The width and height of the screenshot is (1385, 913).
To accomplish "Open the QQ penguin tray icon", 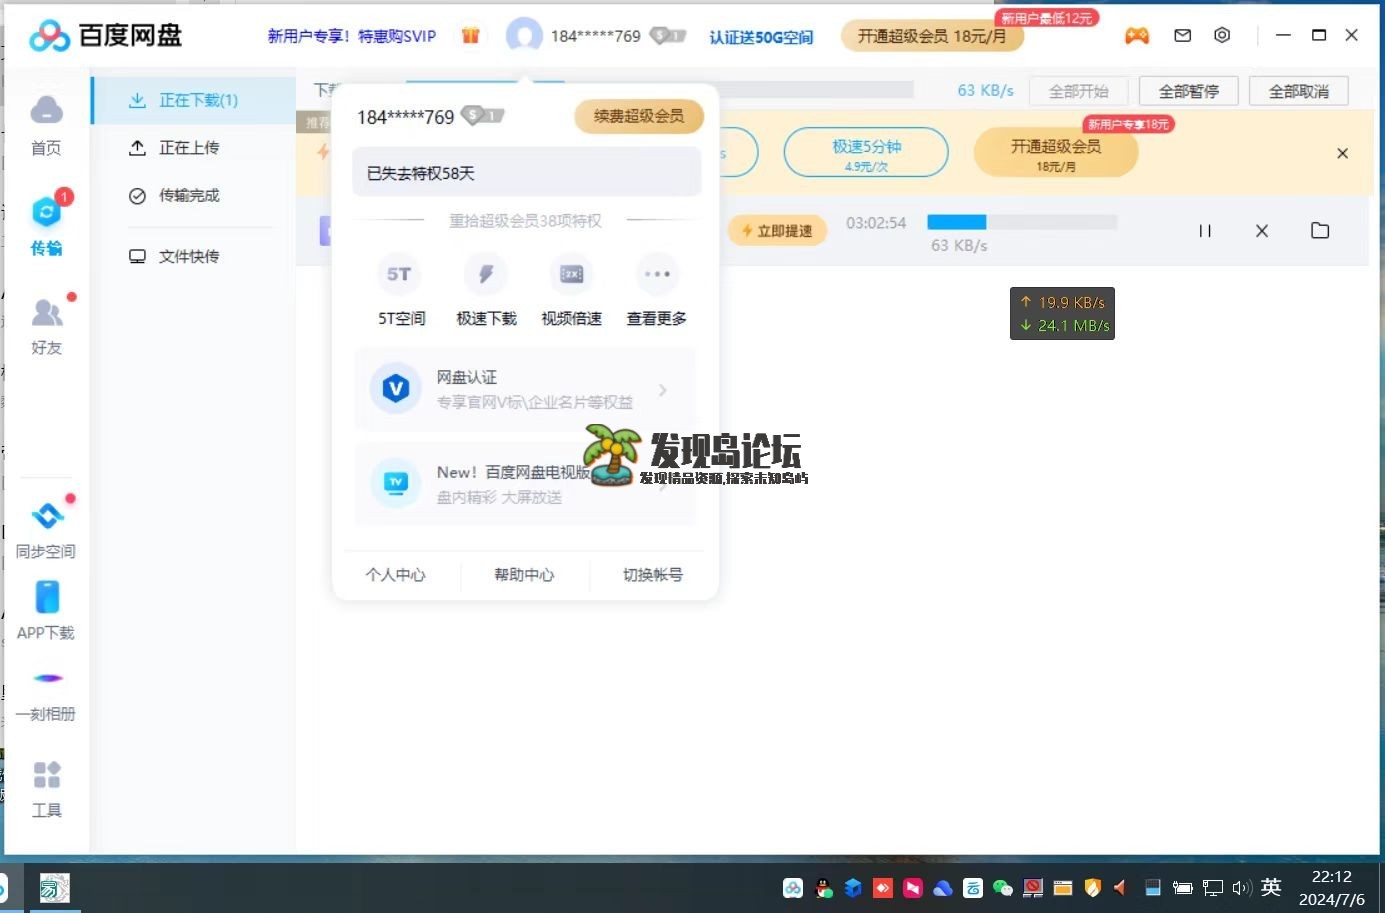I will [x=824, y=888].
